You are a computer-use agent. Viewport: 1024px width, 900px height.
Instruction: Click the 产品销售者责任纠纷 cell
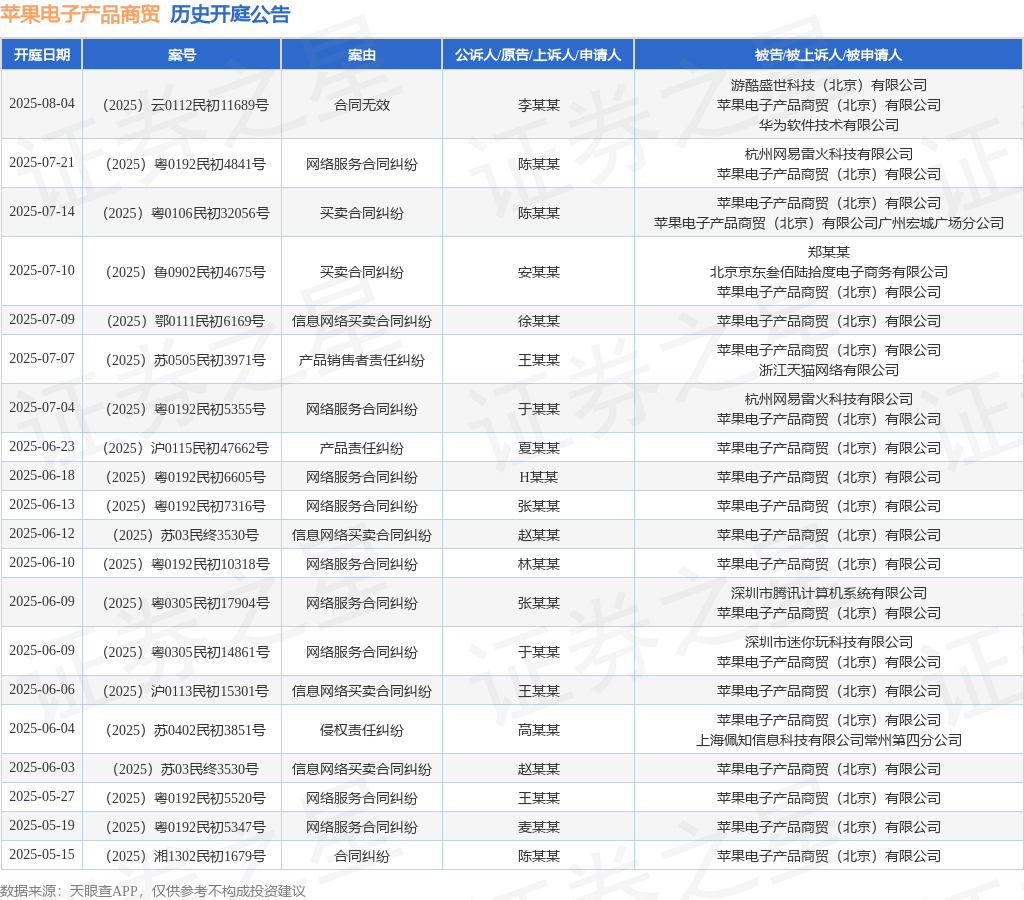[x=362, y=360]
